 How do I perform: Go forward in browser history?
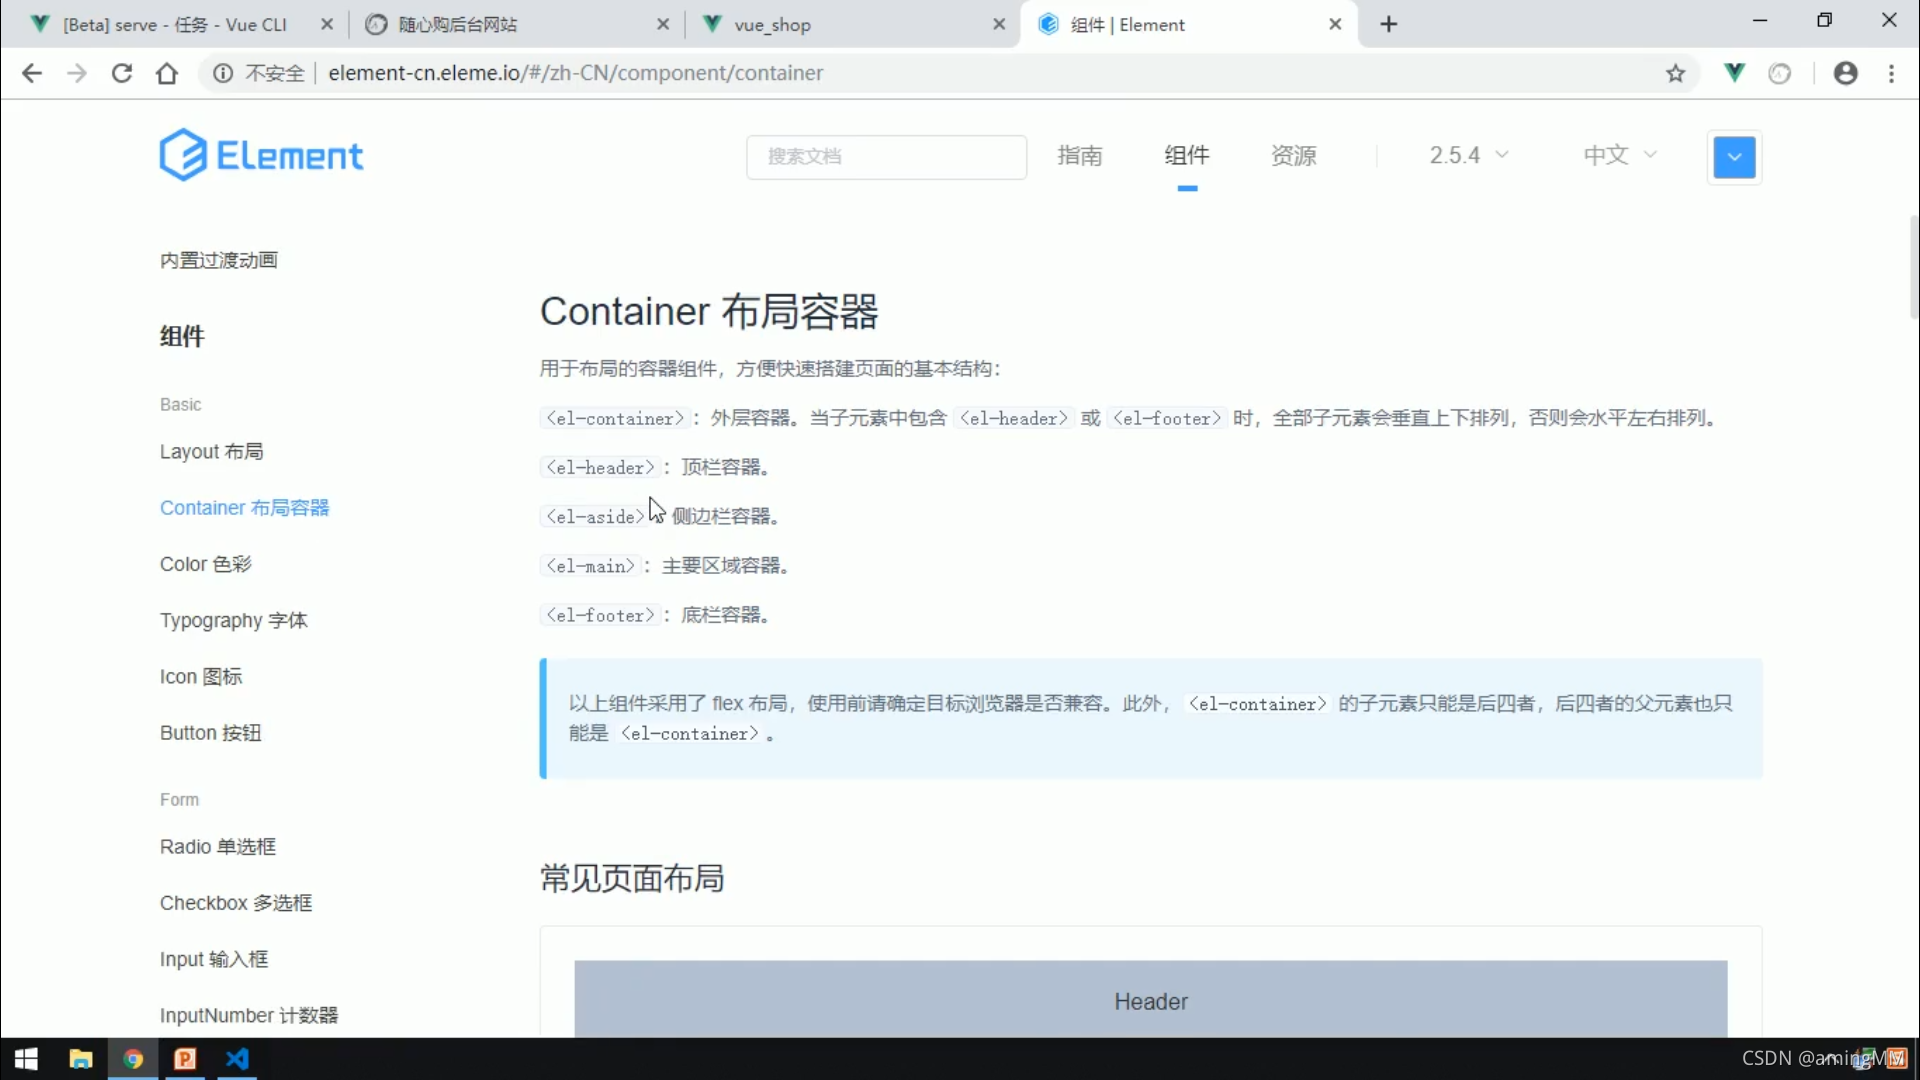tap(77, 73)
